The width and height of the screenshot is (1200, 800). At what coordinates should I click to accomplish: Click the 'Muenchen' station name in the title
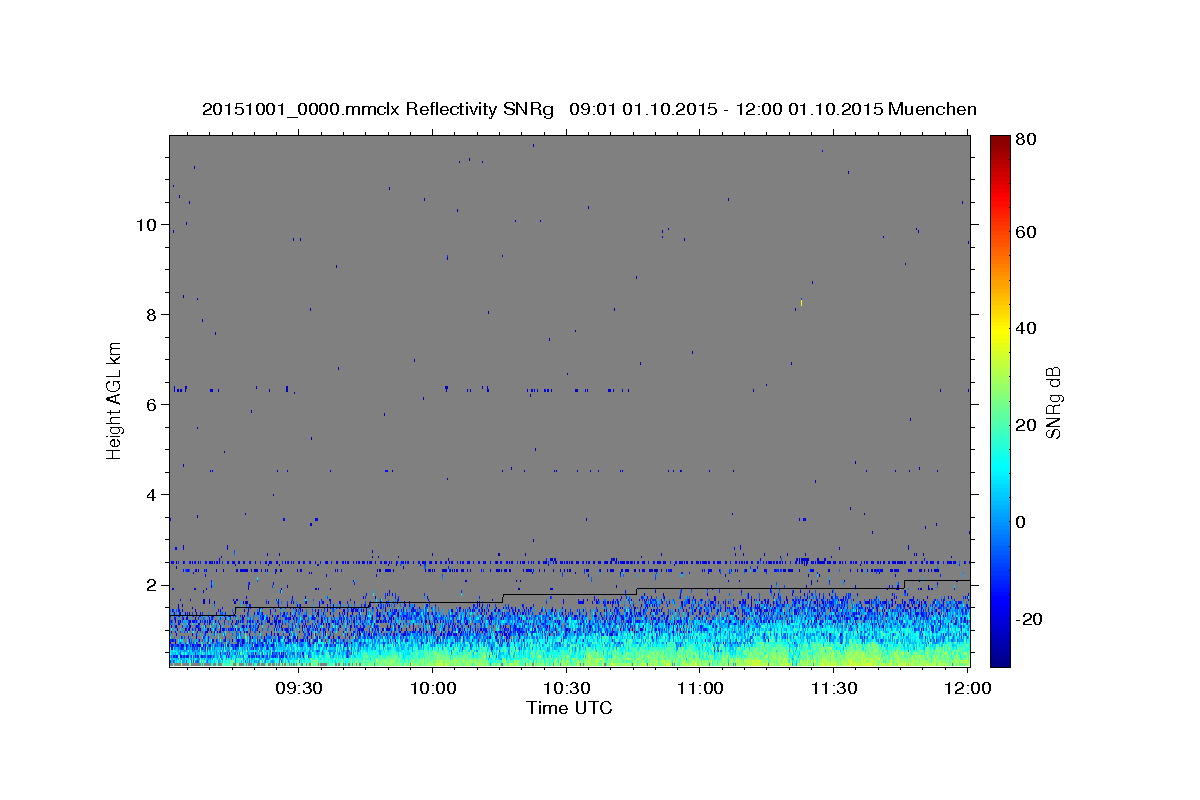point(932,109)
